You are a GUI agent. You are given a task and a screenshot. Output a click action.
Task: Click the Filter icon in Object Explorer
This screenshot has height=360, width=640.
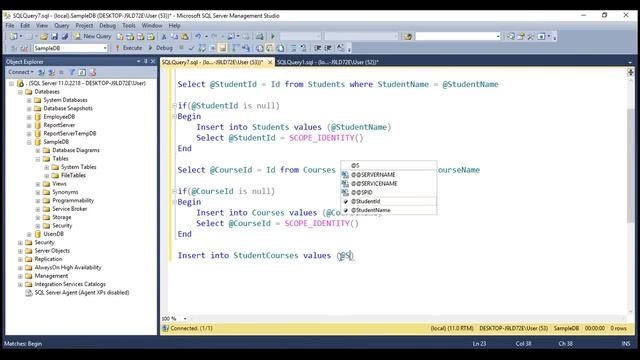[x=72, y=72]
